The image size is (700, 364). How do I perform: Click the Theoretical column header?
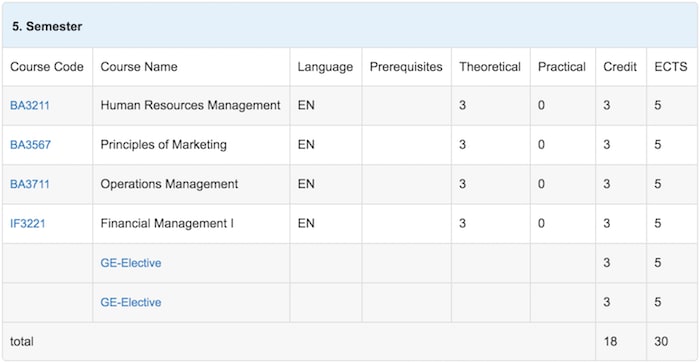pos(490,67)
